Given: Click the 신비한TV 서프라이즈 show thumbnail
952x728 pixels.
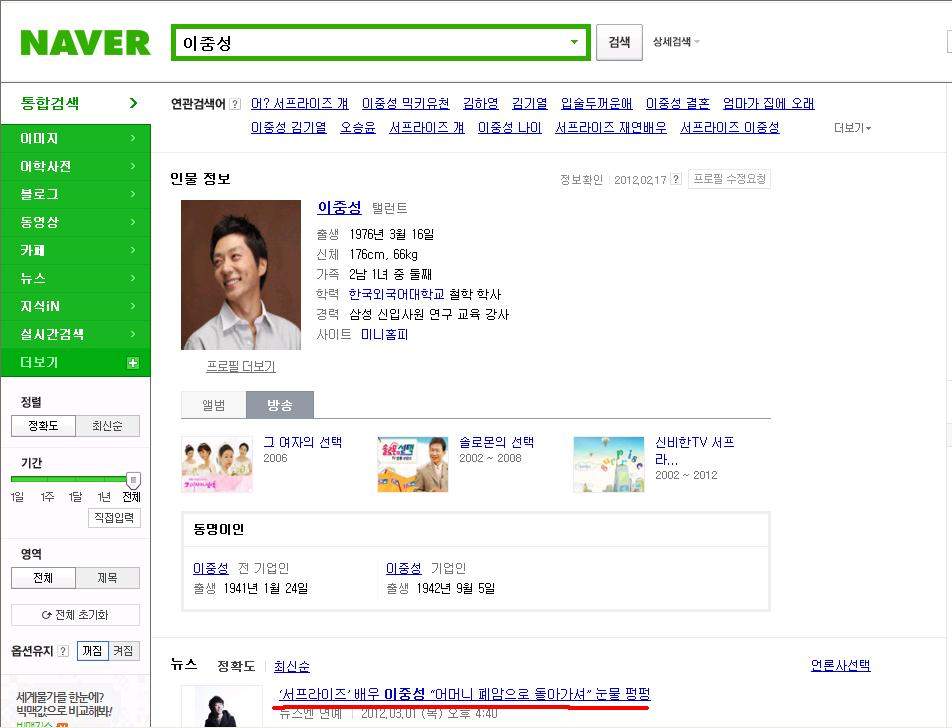Looking at the screenshot, I should 608,464.
